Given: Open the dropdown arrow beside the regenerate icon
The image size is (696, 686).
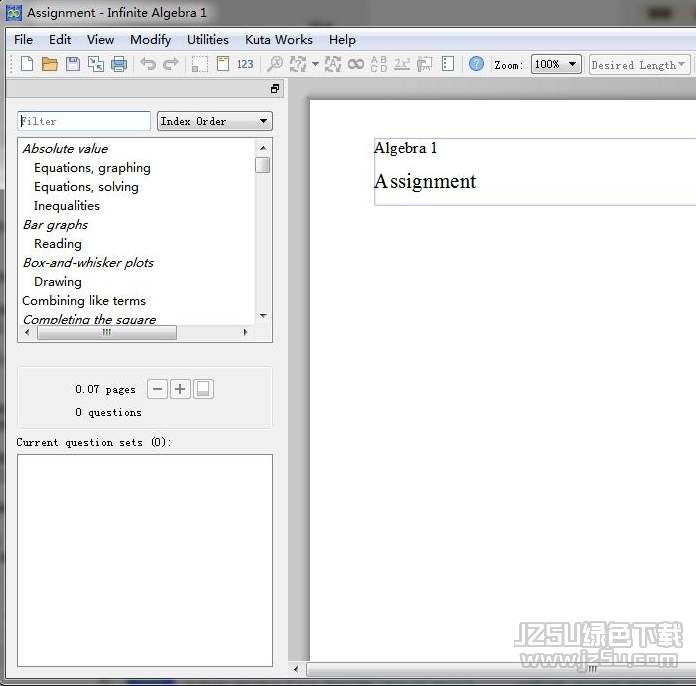Looking at the screenshot, I should (x=315, y=64).
